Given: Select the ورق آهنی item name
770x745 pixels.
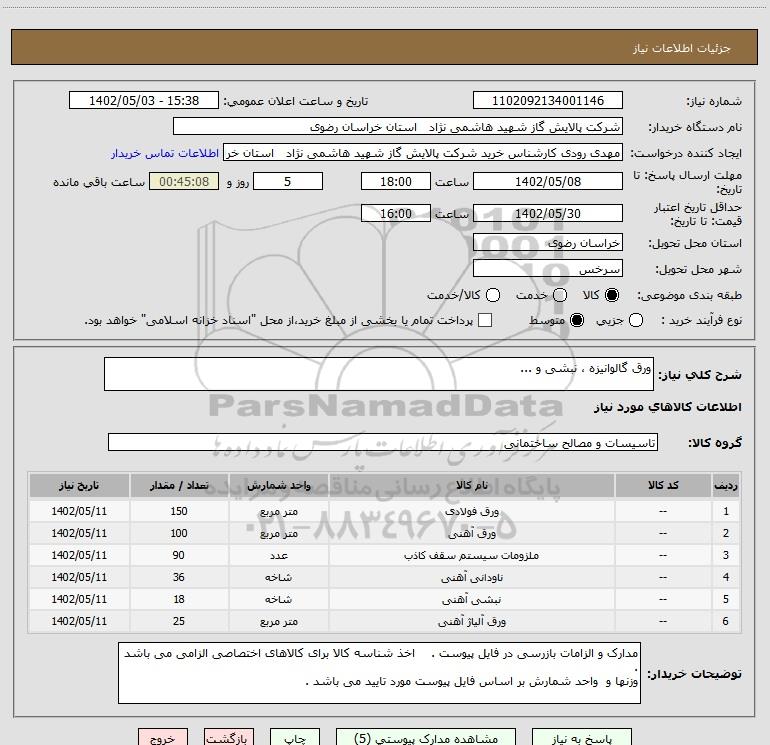Looking at the screenshot, I should [472, 533].
